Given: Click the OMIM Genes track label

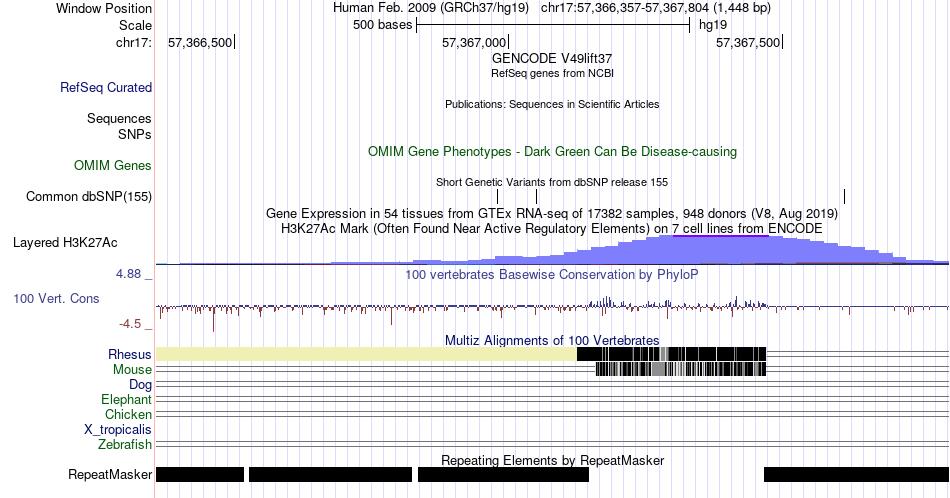Looking at the screenshot, I should coord(113,165).
